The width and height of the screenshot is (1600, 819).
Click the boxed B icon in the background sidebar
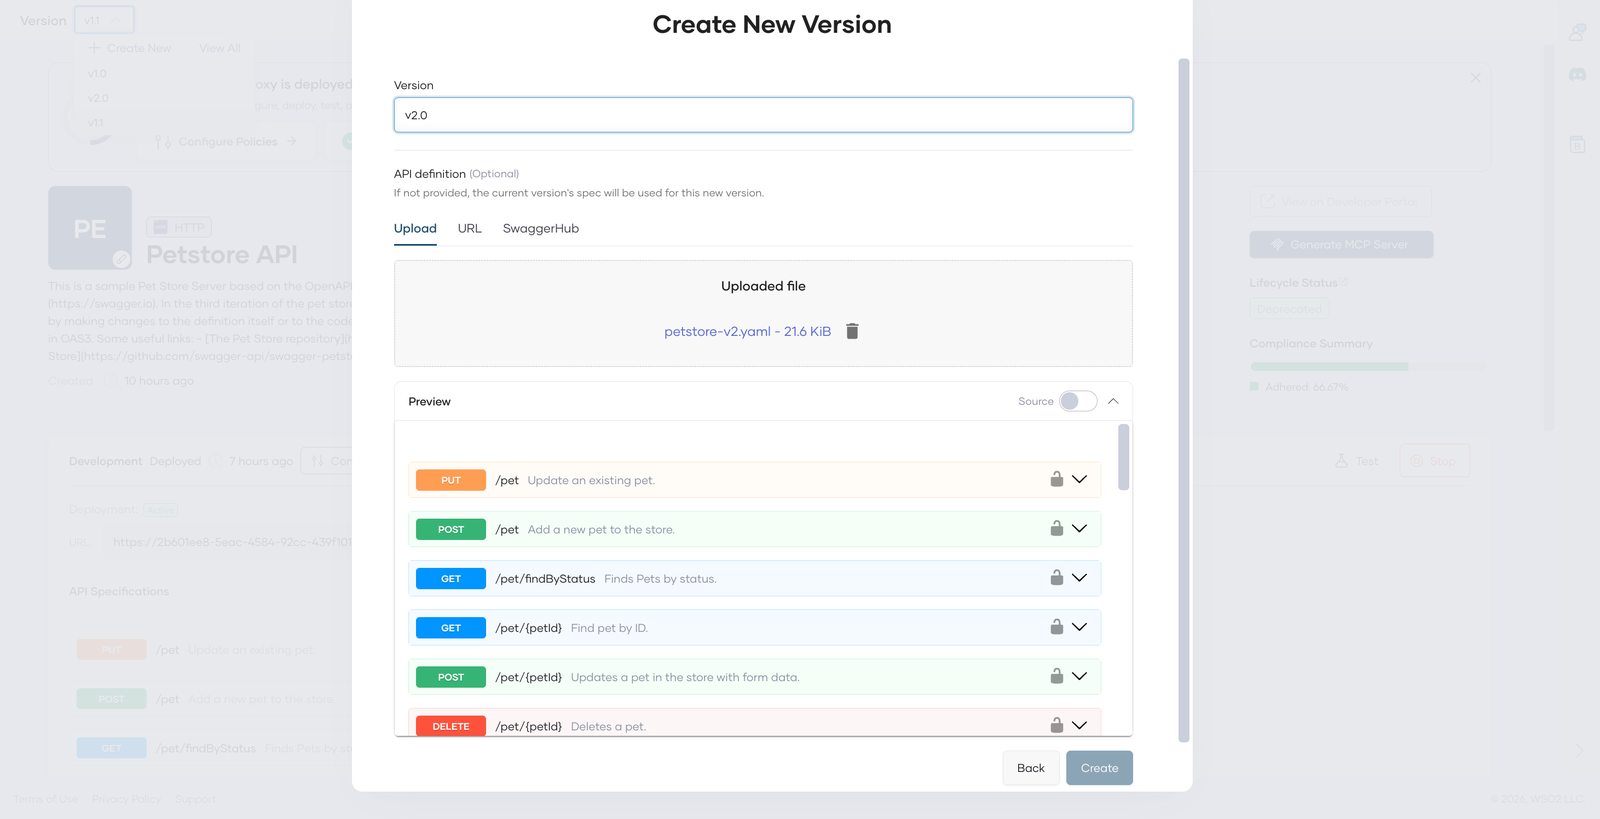tap(1577, 145)
